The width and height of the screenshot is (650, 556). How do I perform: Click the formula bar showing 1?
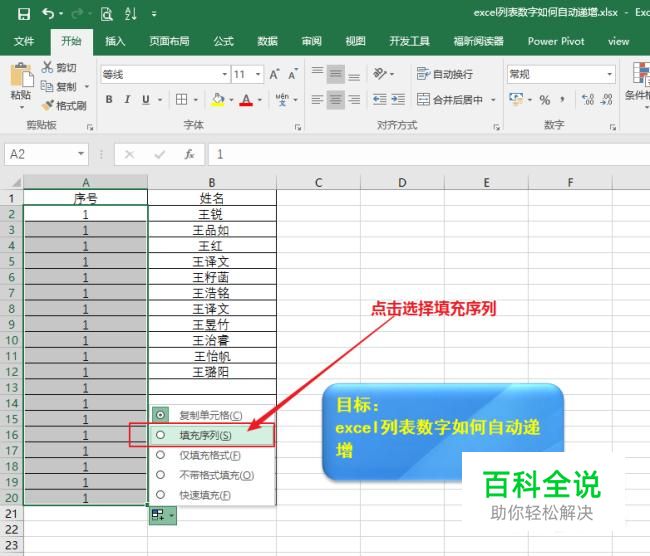(429, 154)
